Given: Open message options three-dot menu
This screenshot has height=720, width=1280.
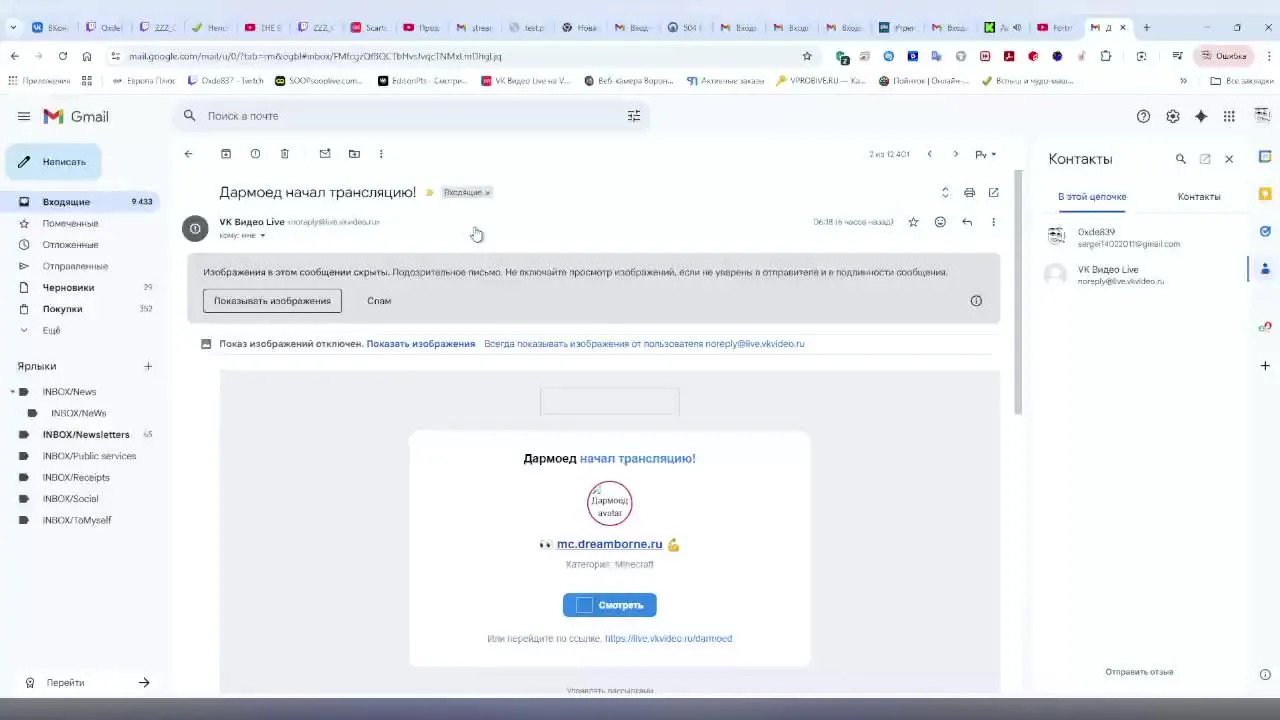Looking at the screenshot, I should coord(993,222).
